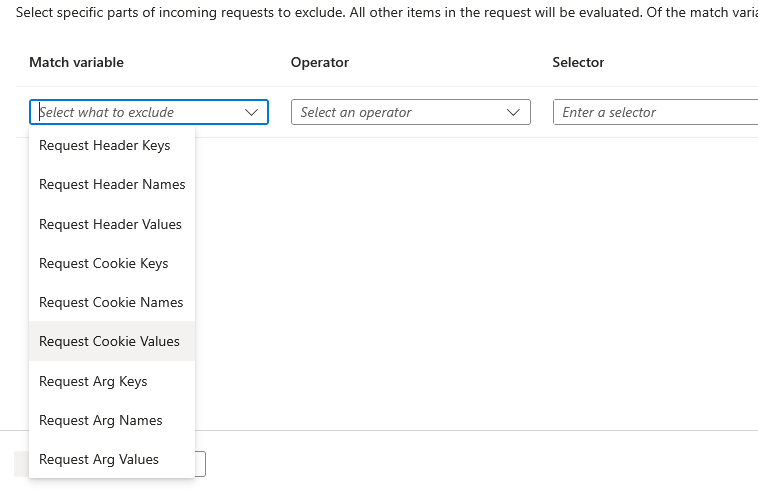Click the chevron icon in Match variable dropdown
Image resolution: width=758 pixels, height=503 pixels.
coord(252,113)
